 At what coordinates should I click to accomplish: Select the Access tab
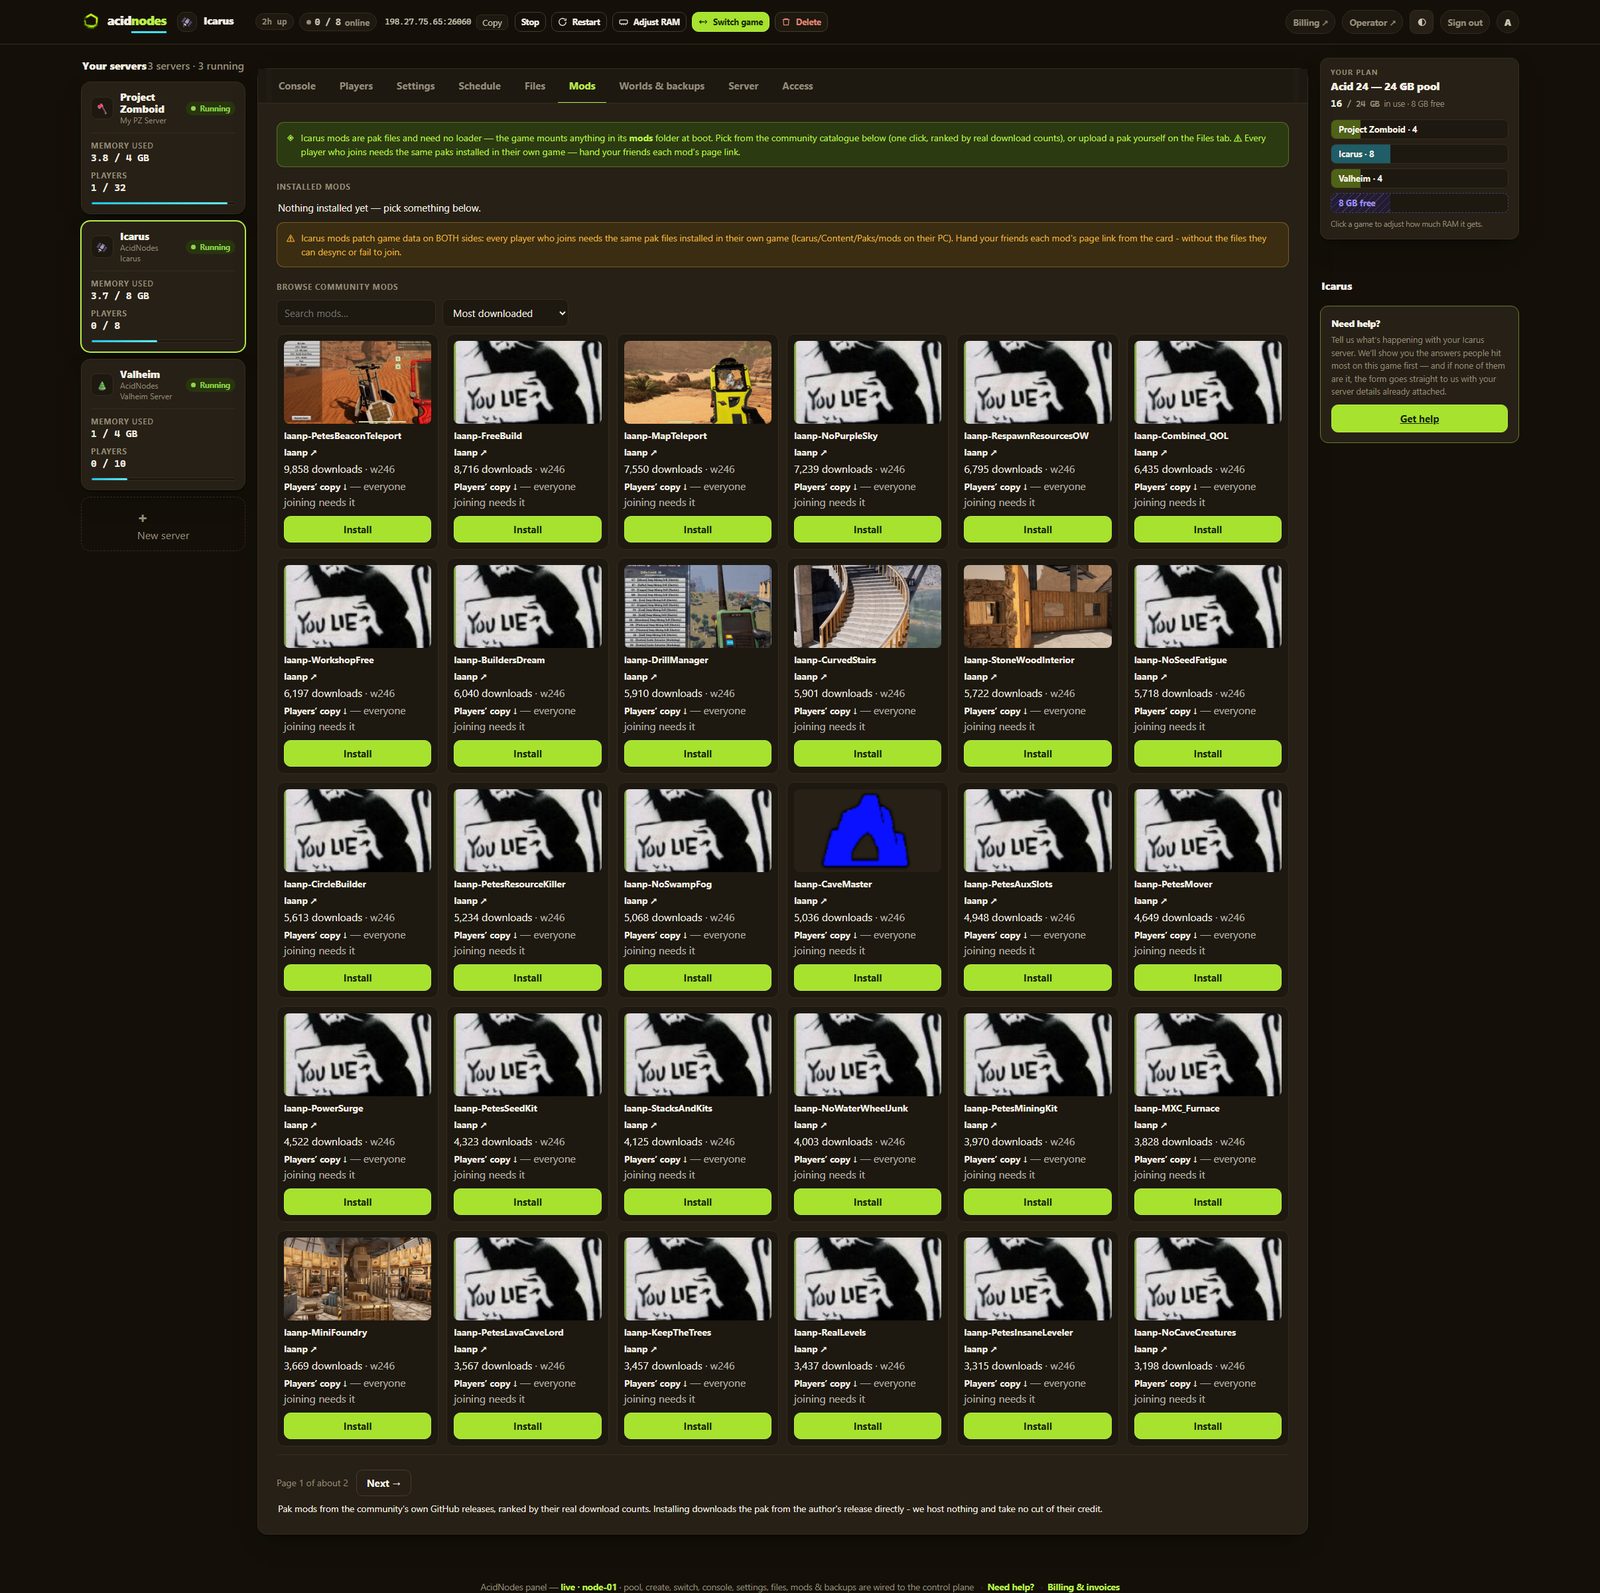797,86
